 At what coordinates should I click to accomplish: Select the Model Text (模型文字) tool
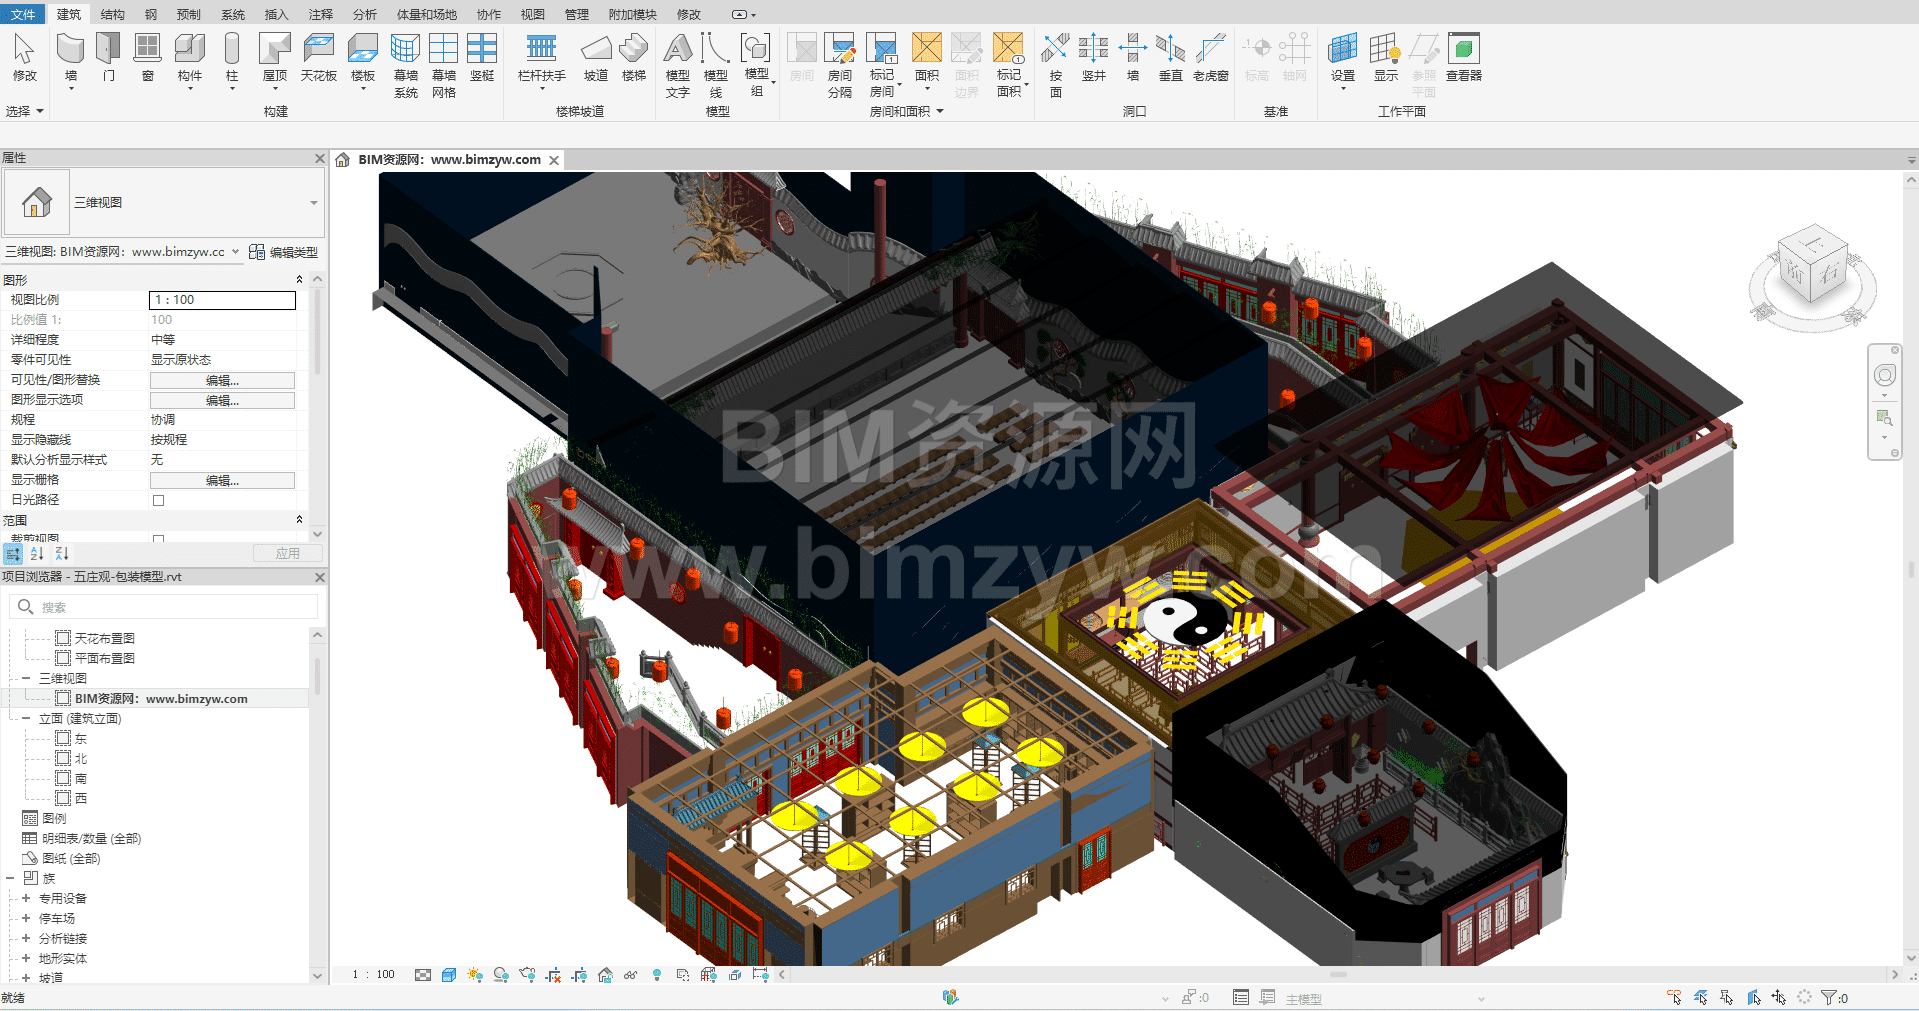click(x=678, y=65)
